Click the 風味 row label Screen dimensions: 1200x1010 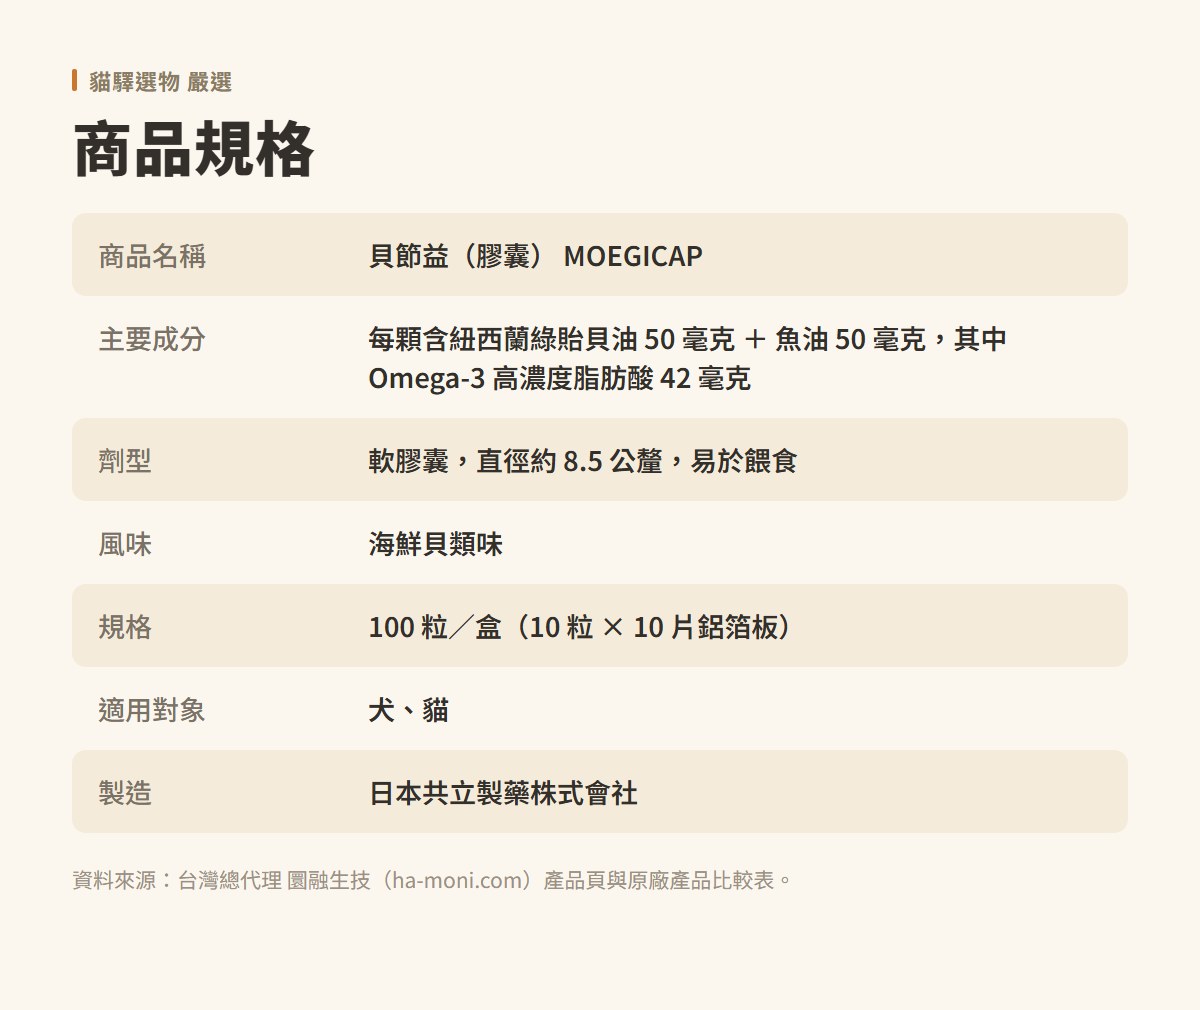tap(125, 544)
